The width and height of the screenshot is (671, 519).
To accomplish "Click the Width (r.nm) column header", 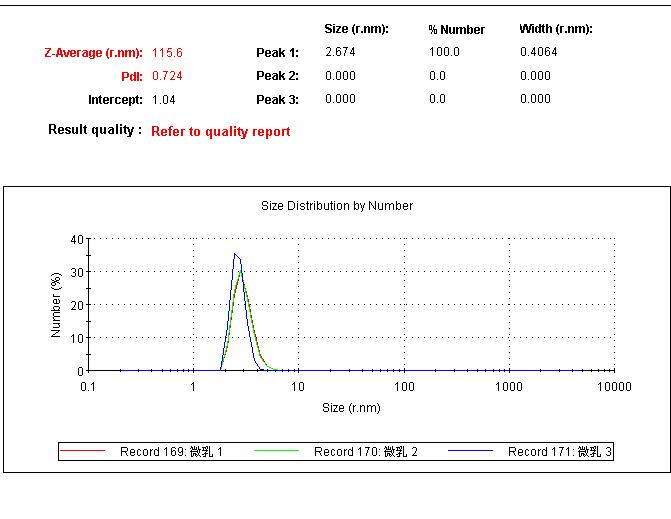I will click(x=556, y=29).
